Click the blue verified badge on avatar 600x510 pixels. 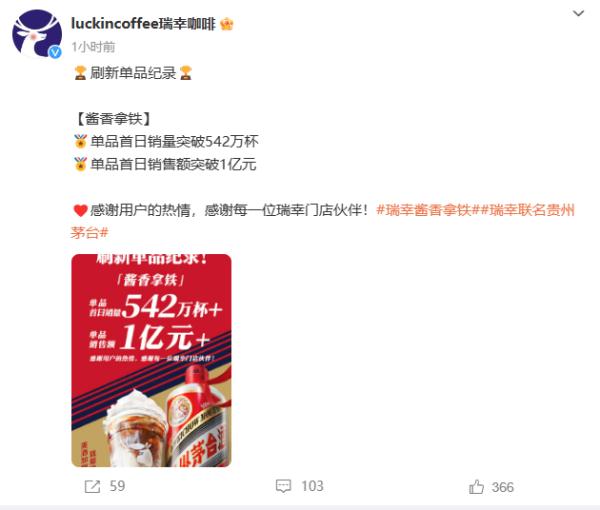coord(55,52)
